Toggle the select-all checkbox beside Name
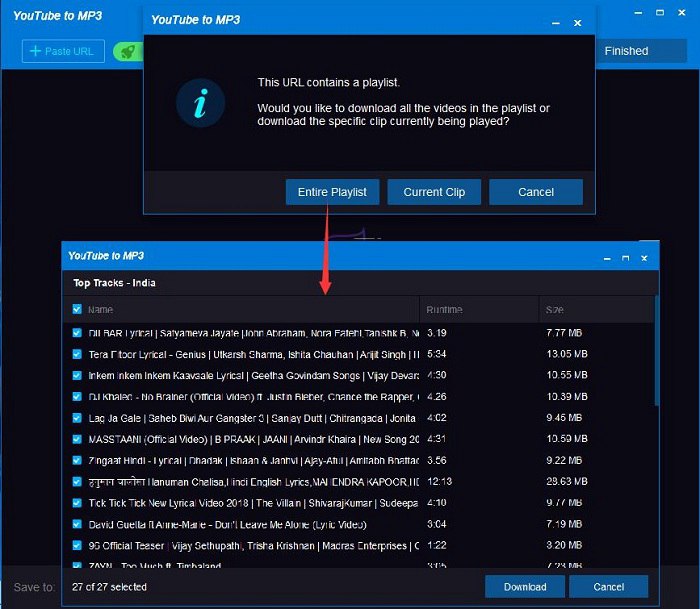 (77, 310)
